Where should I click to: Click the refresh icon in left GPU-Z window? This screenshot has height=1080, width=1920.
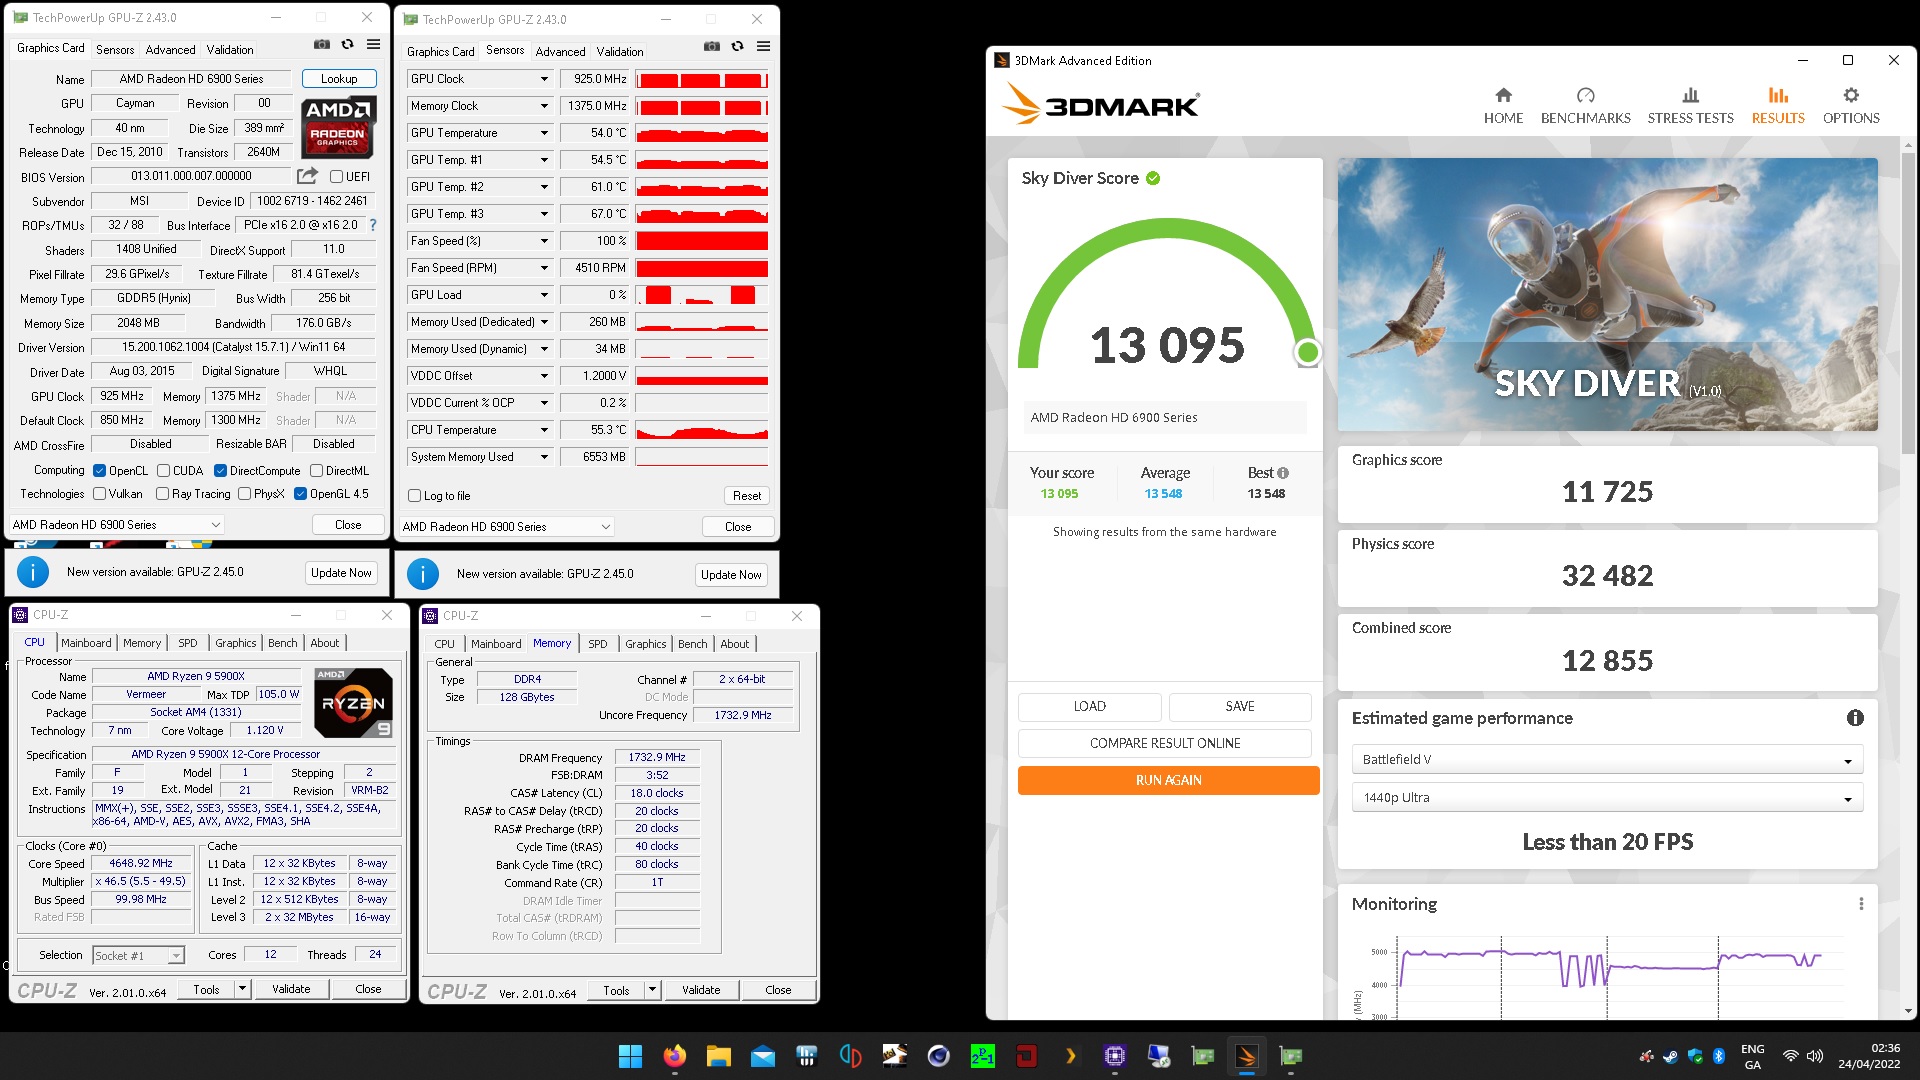pos(347,45)
